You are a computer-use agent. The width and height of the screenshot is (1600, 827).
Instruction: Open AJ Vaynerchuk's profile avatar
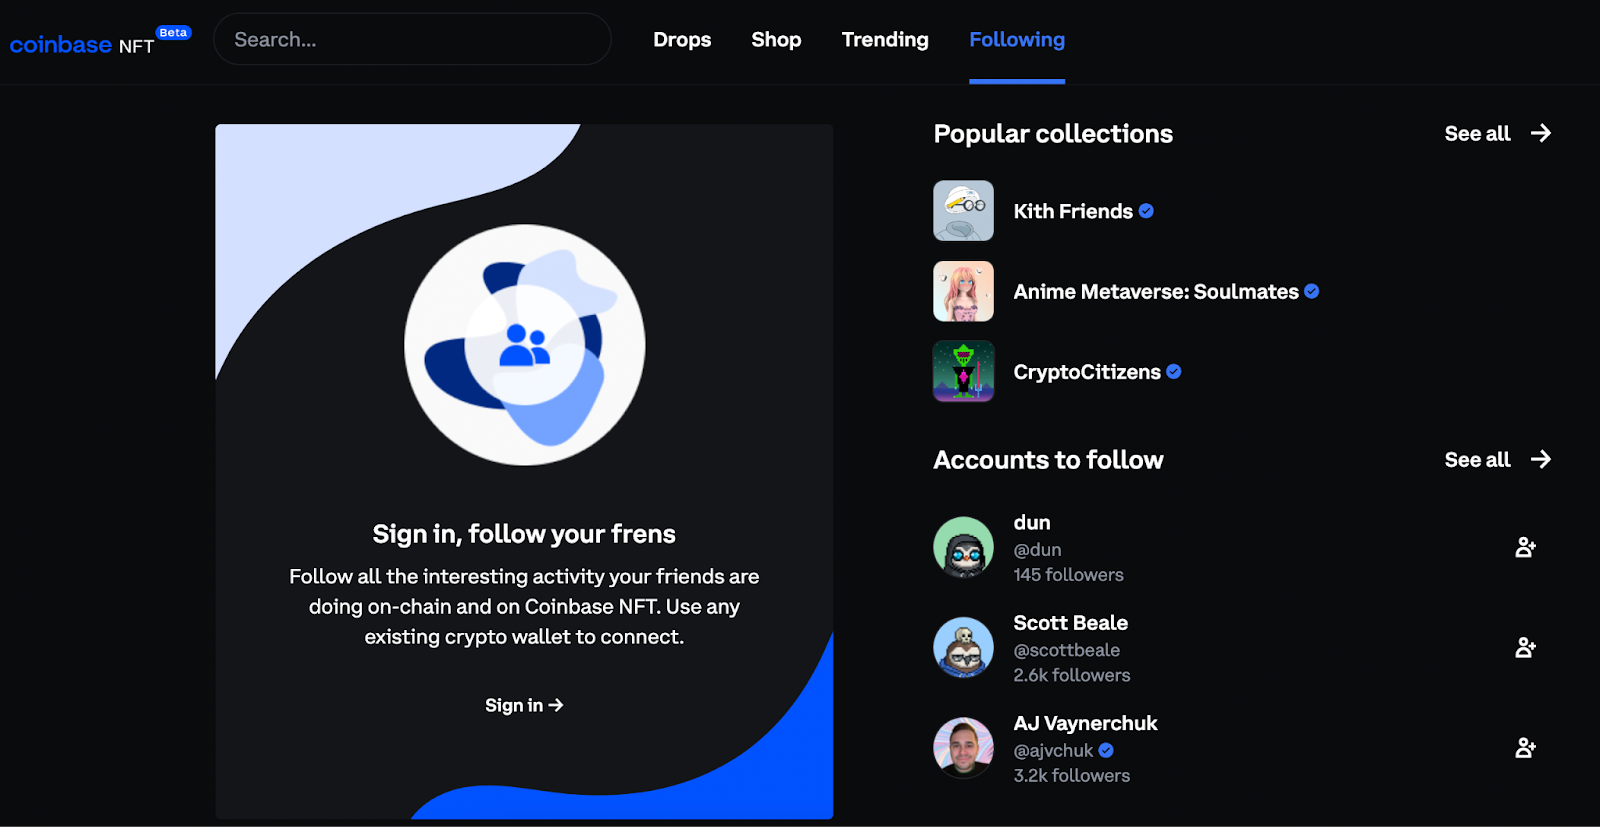963,747
